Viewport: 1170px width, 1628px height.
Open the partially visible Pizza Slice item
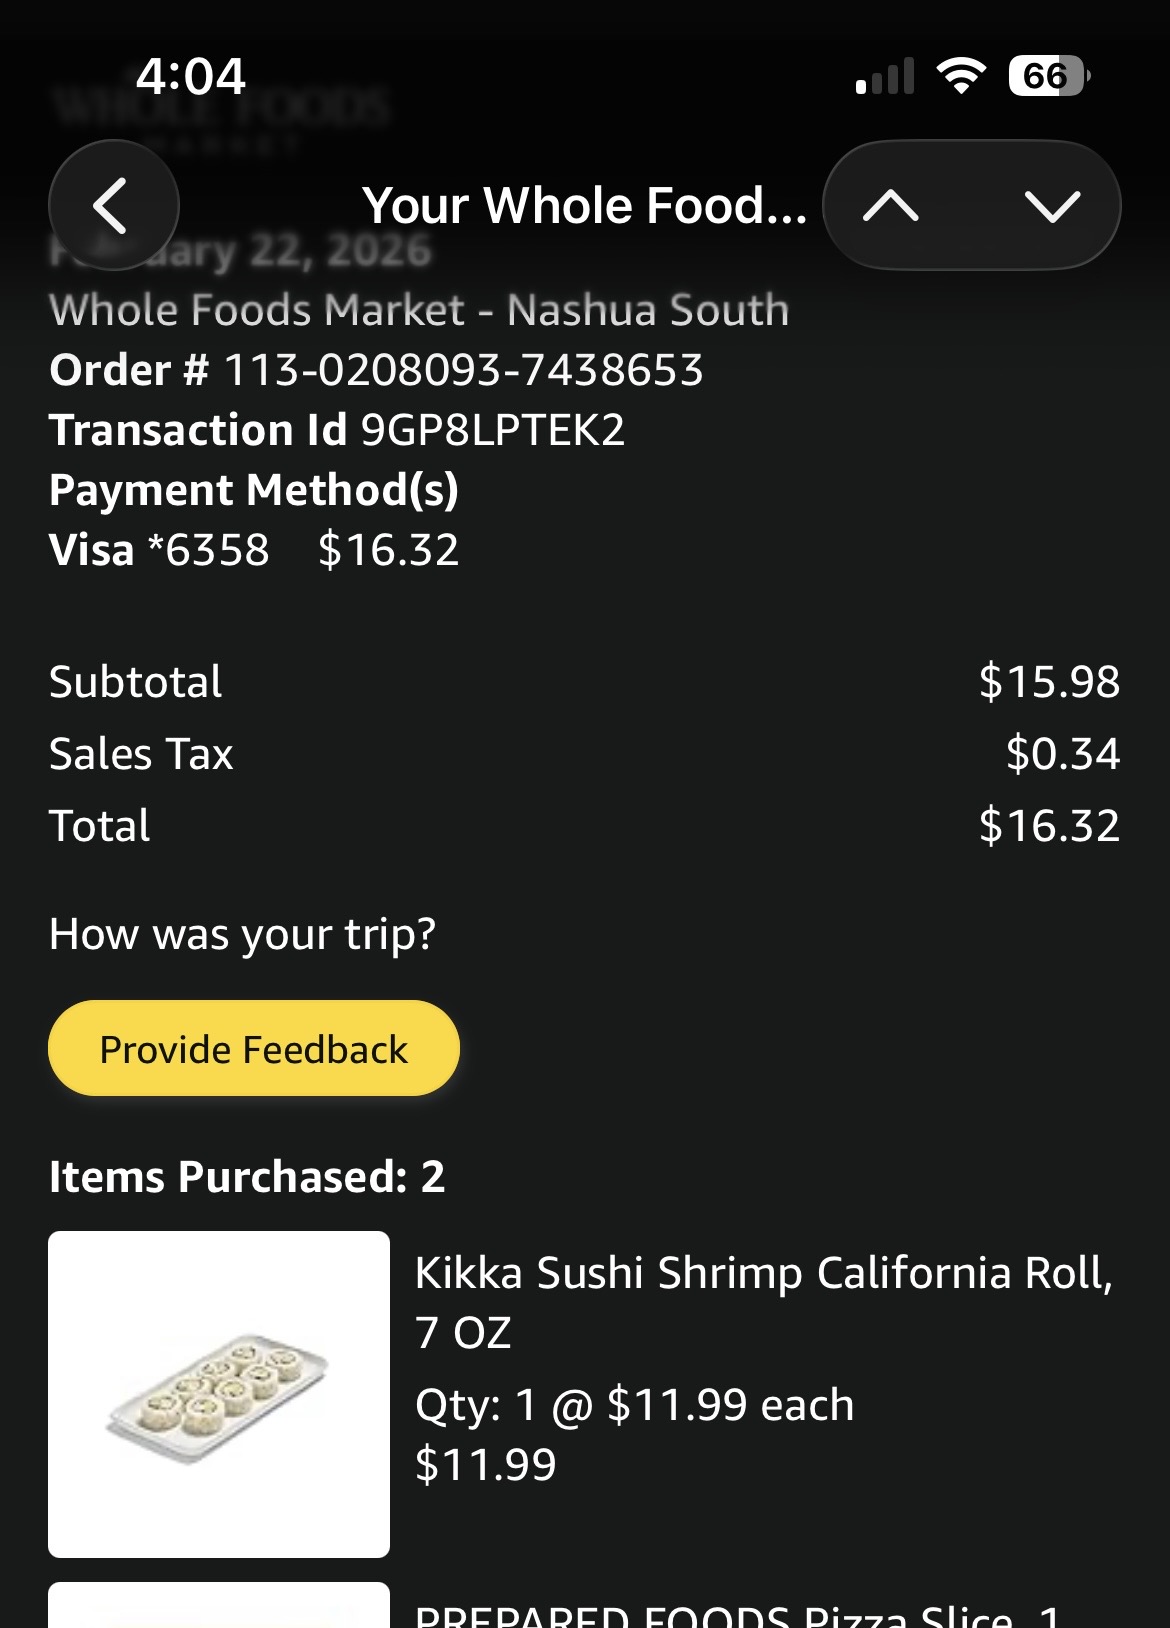[736, 1612]
